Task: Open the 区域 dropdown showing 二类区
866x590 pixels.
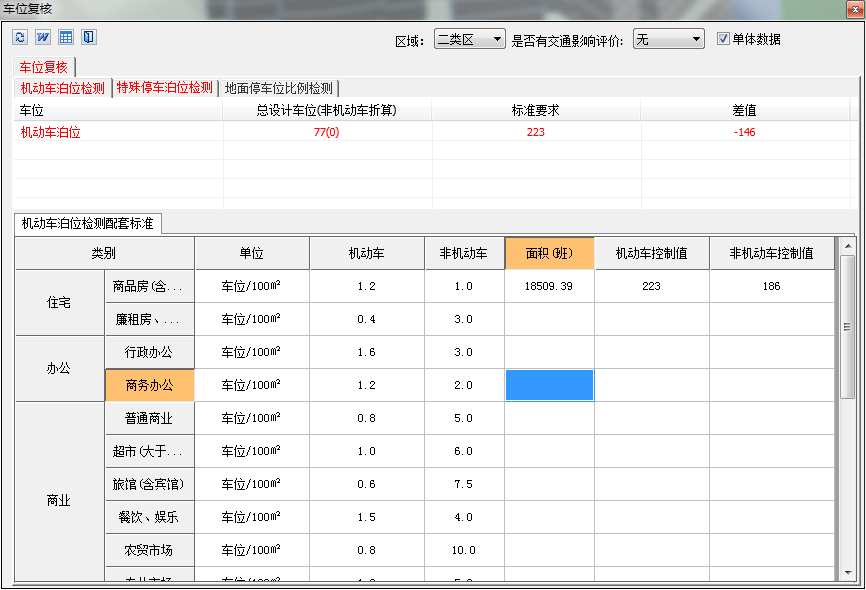Action: [x=469, y=38]
